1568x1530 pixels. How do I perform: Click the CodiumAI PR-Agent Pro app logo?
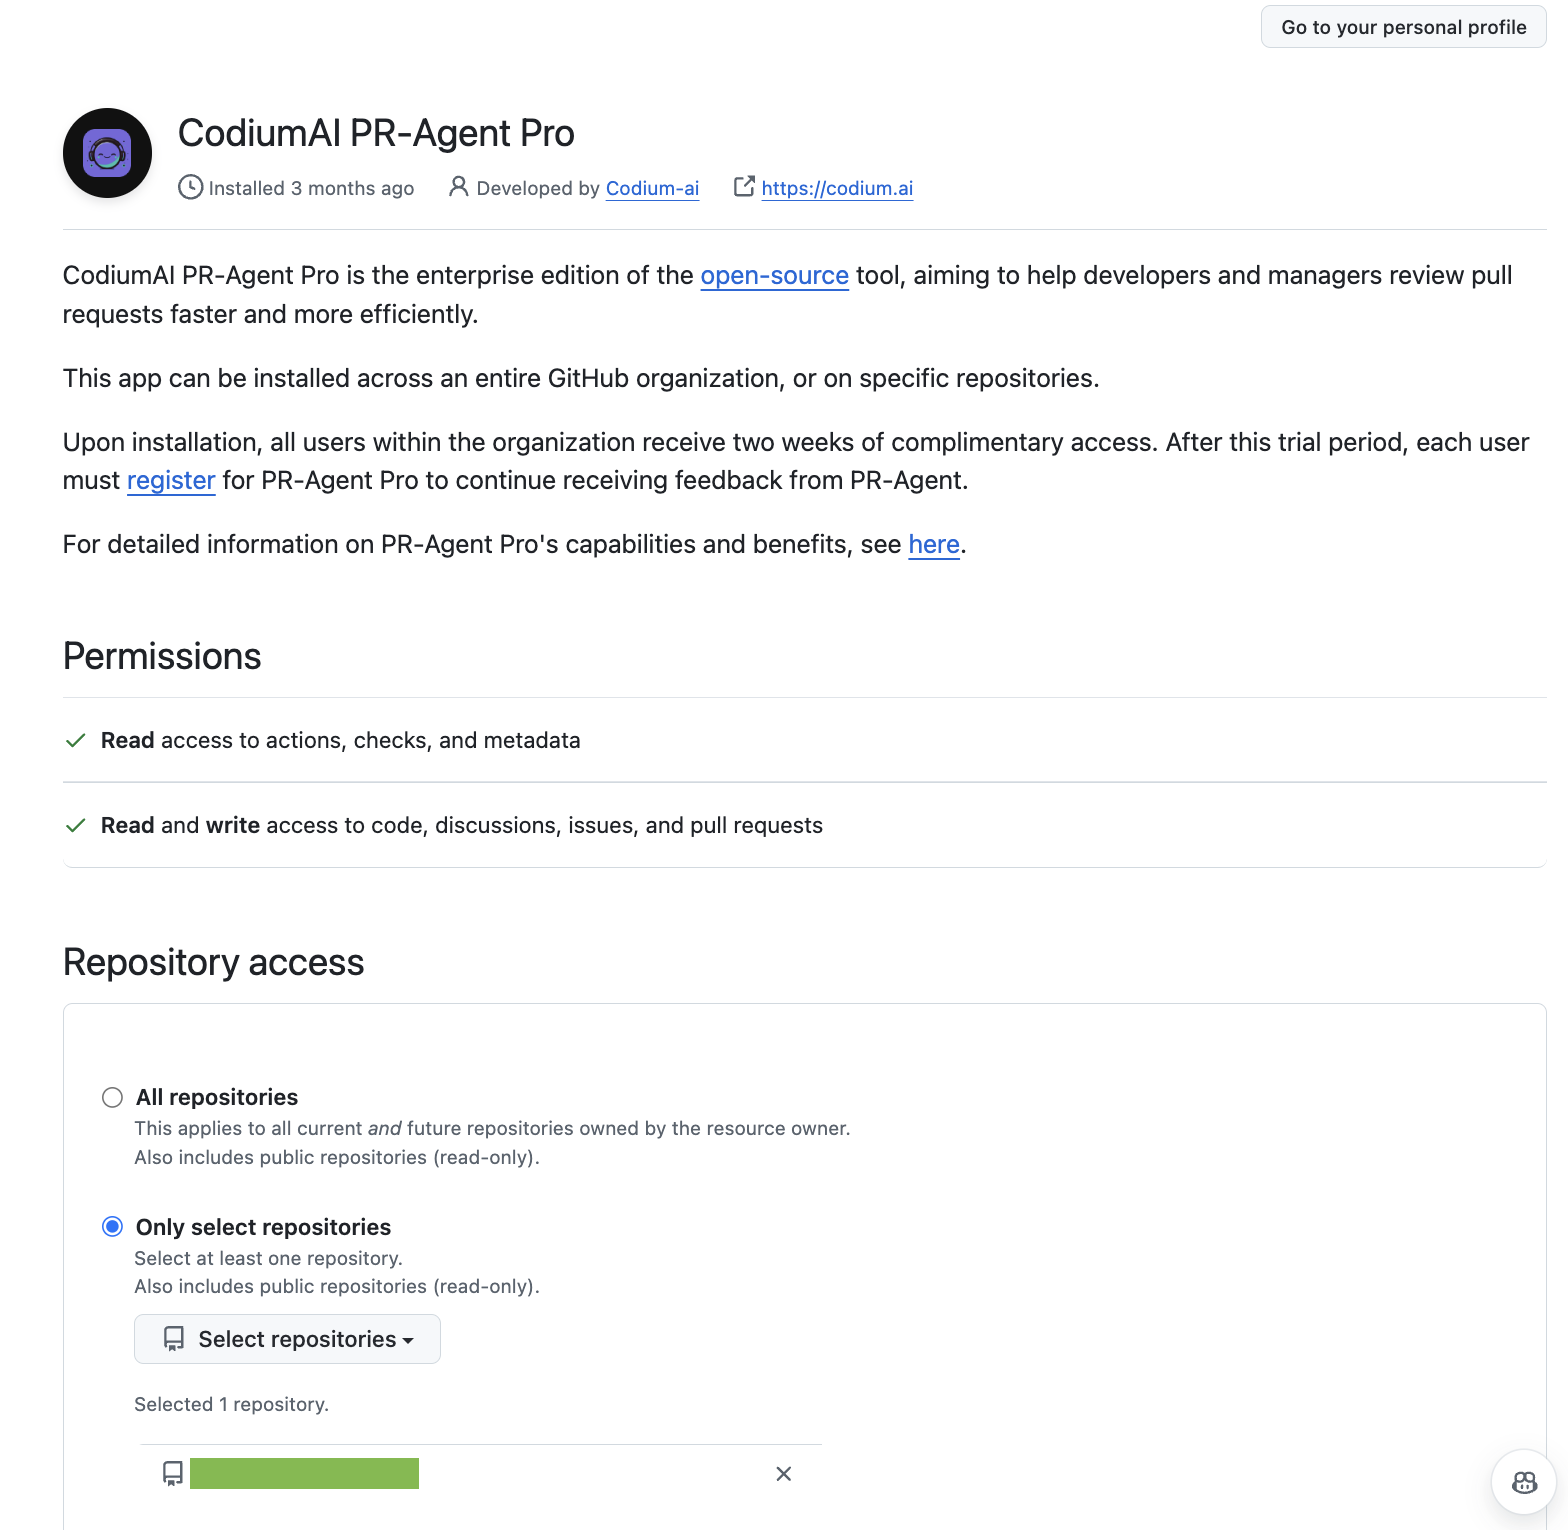[x=106, y=152]
